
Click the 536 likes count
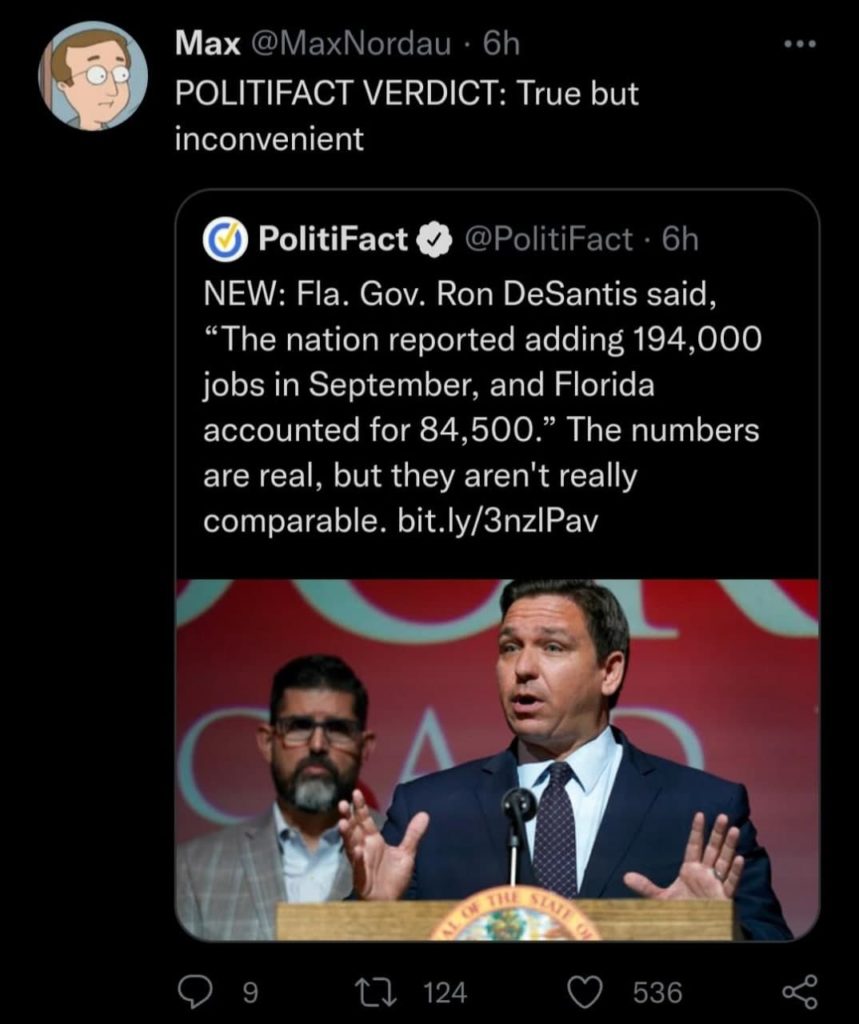coord(658,992)
